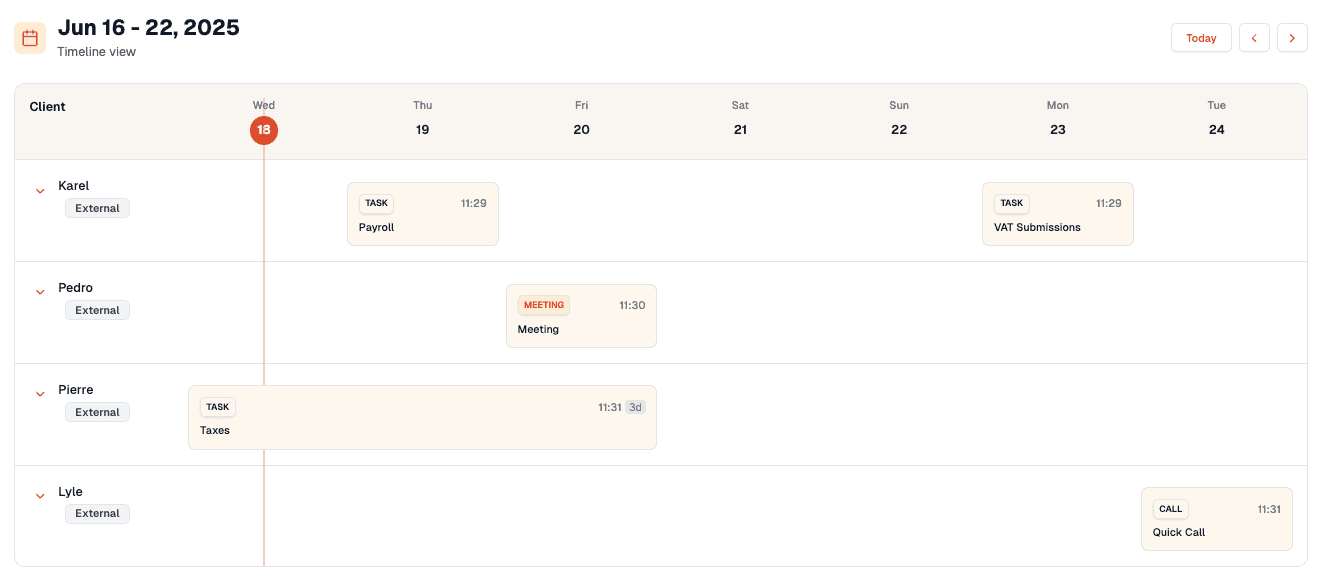Click the 11:29 time on the Payroll card
1318x576 pixels.
point(474,203)
